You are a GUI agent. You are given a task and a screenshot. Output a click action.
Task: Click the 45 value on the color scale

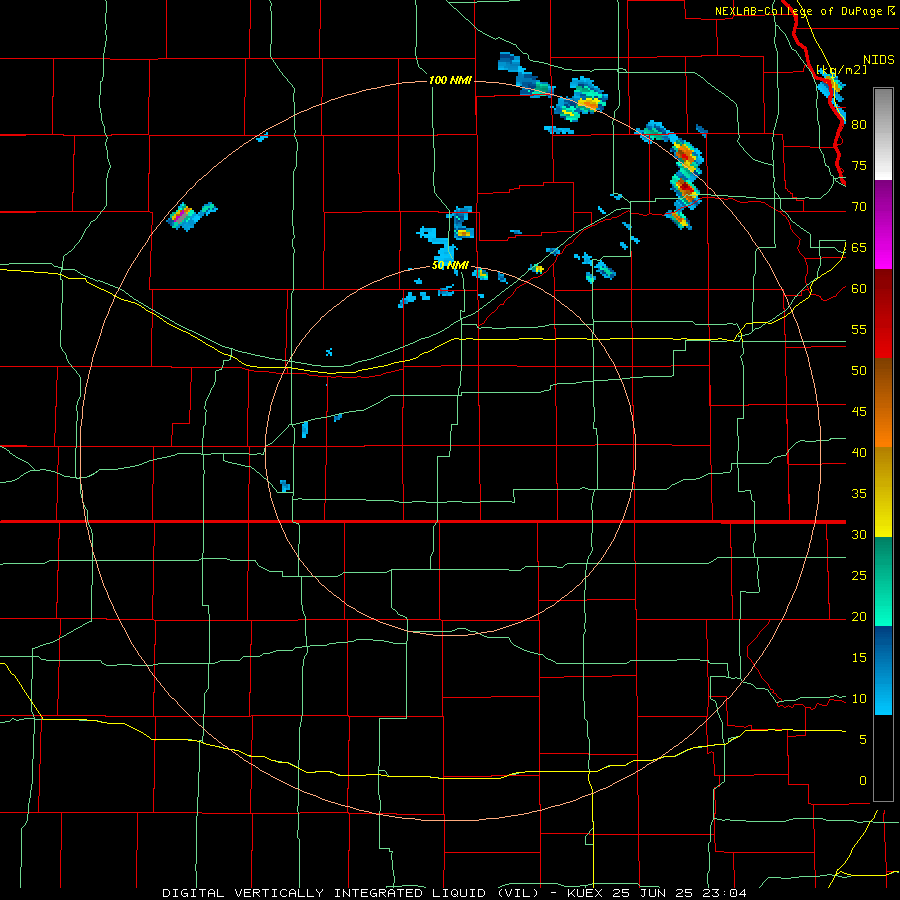[x=859, y=412]
